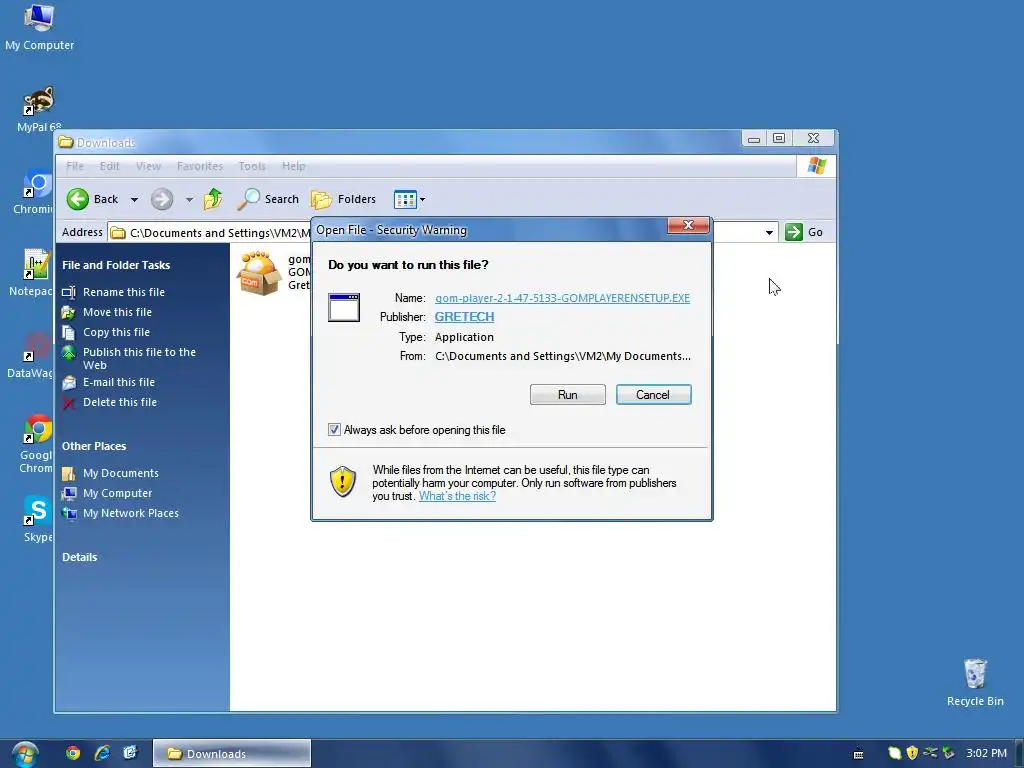Click the yellow security shield icon
Screen dimensions: 1024x768
coord(343,482)
